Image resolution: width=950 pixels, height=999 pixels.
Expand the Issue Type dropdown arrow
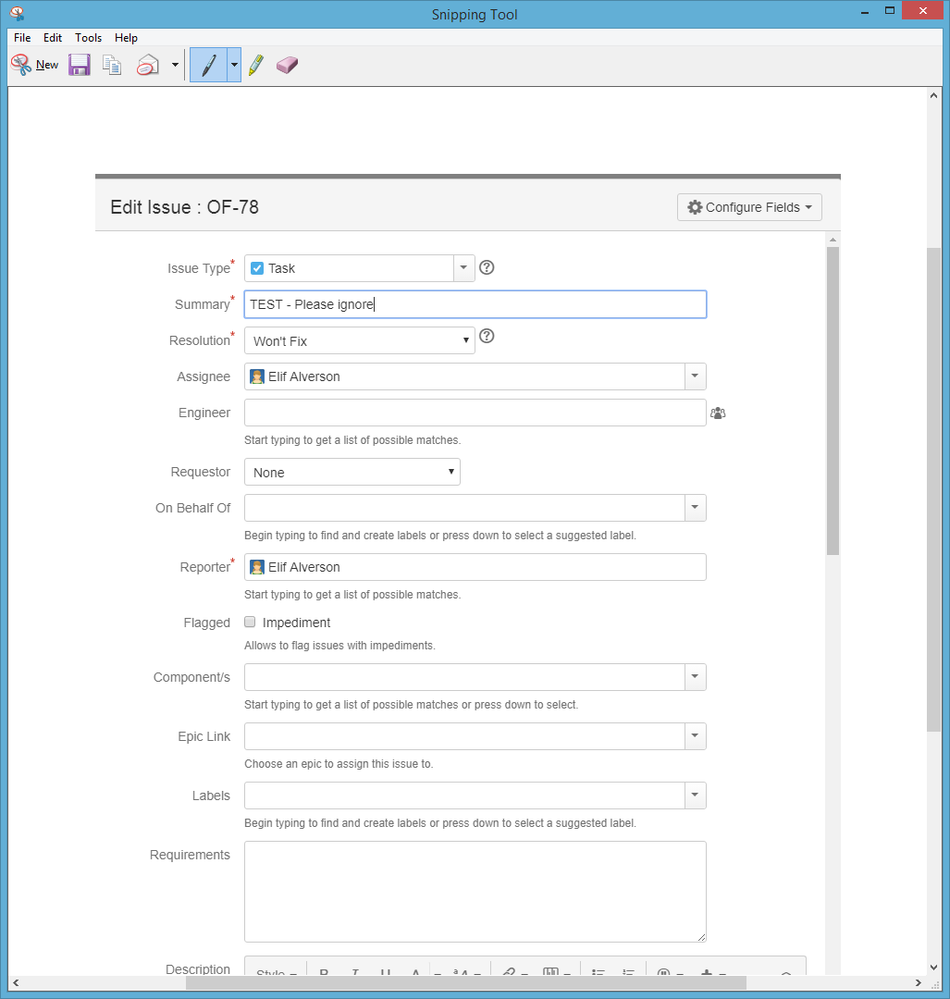(464, 268)
